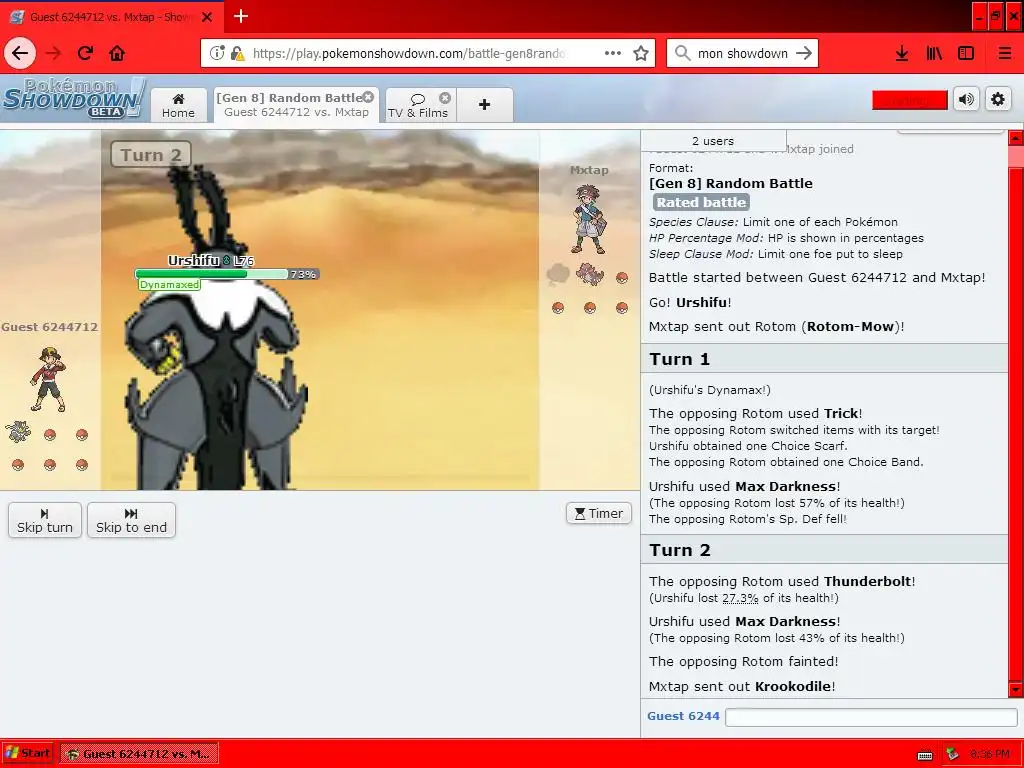Close the TV & Films room tab
Screen dimensions: 1024x768
pyautogui.click(x=445, y=97)
